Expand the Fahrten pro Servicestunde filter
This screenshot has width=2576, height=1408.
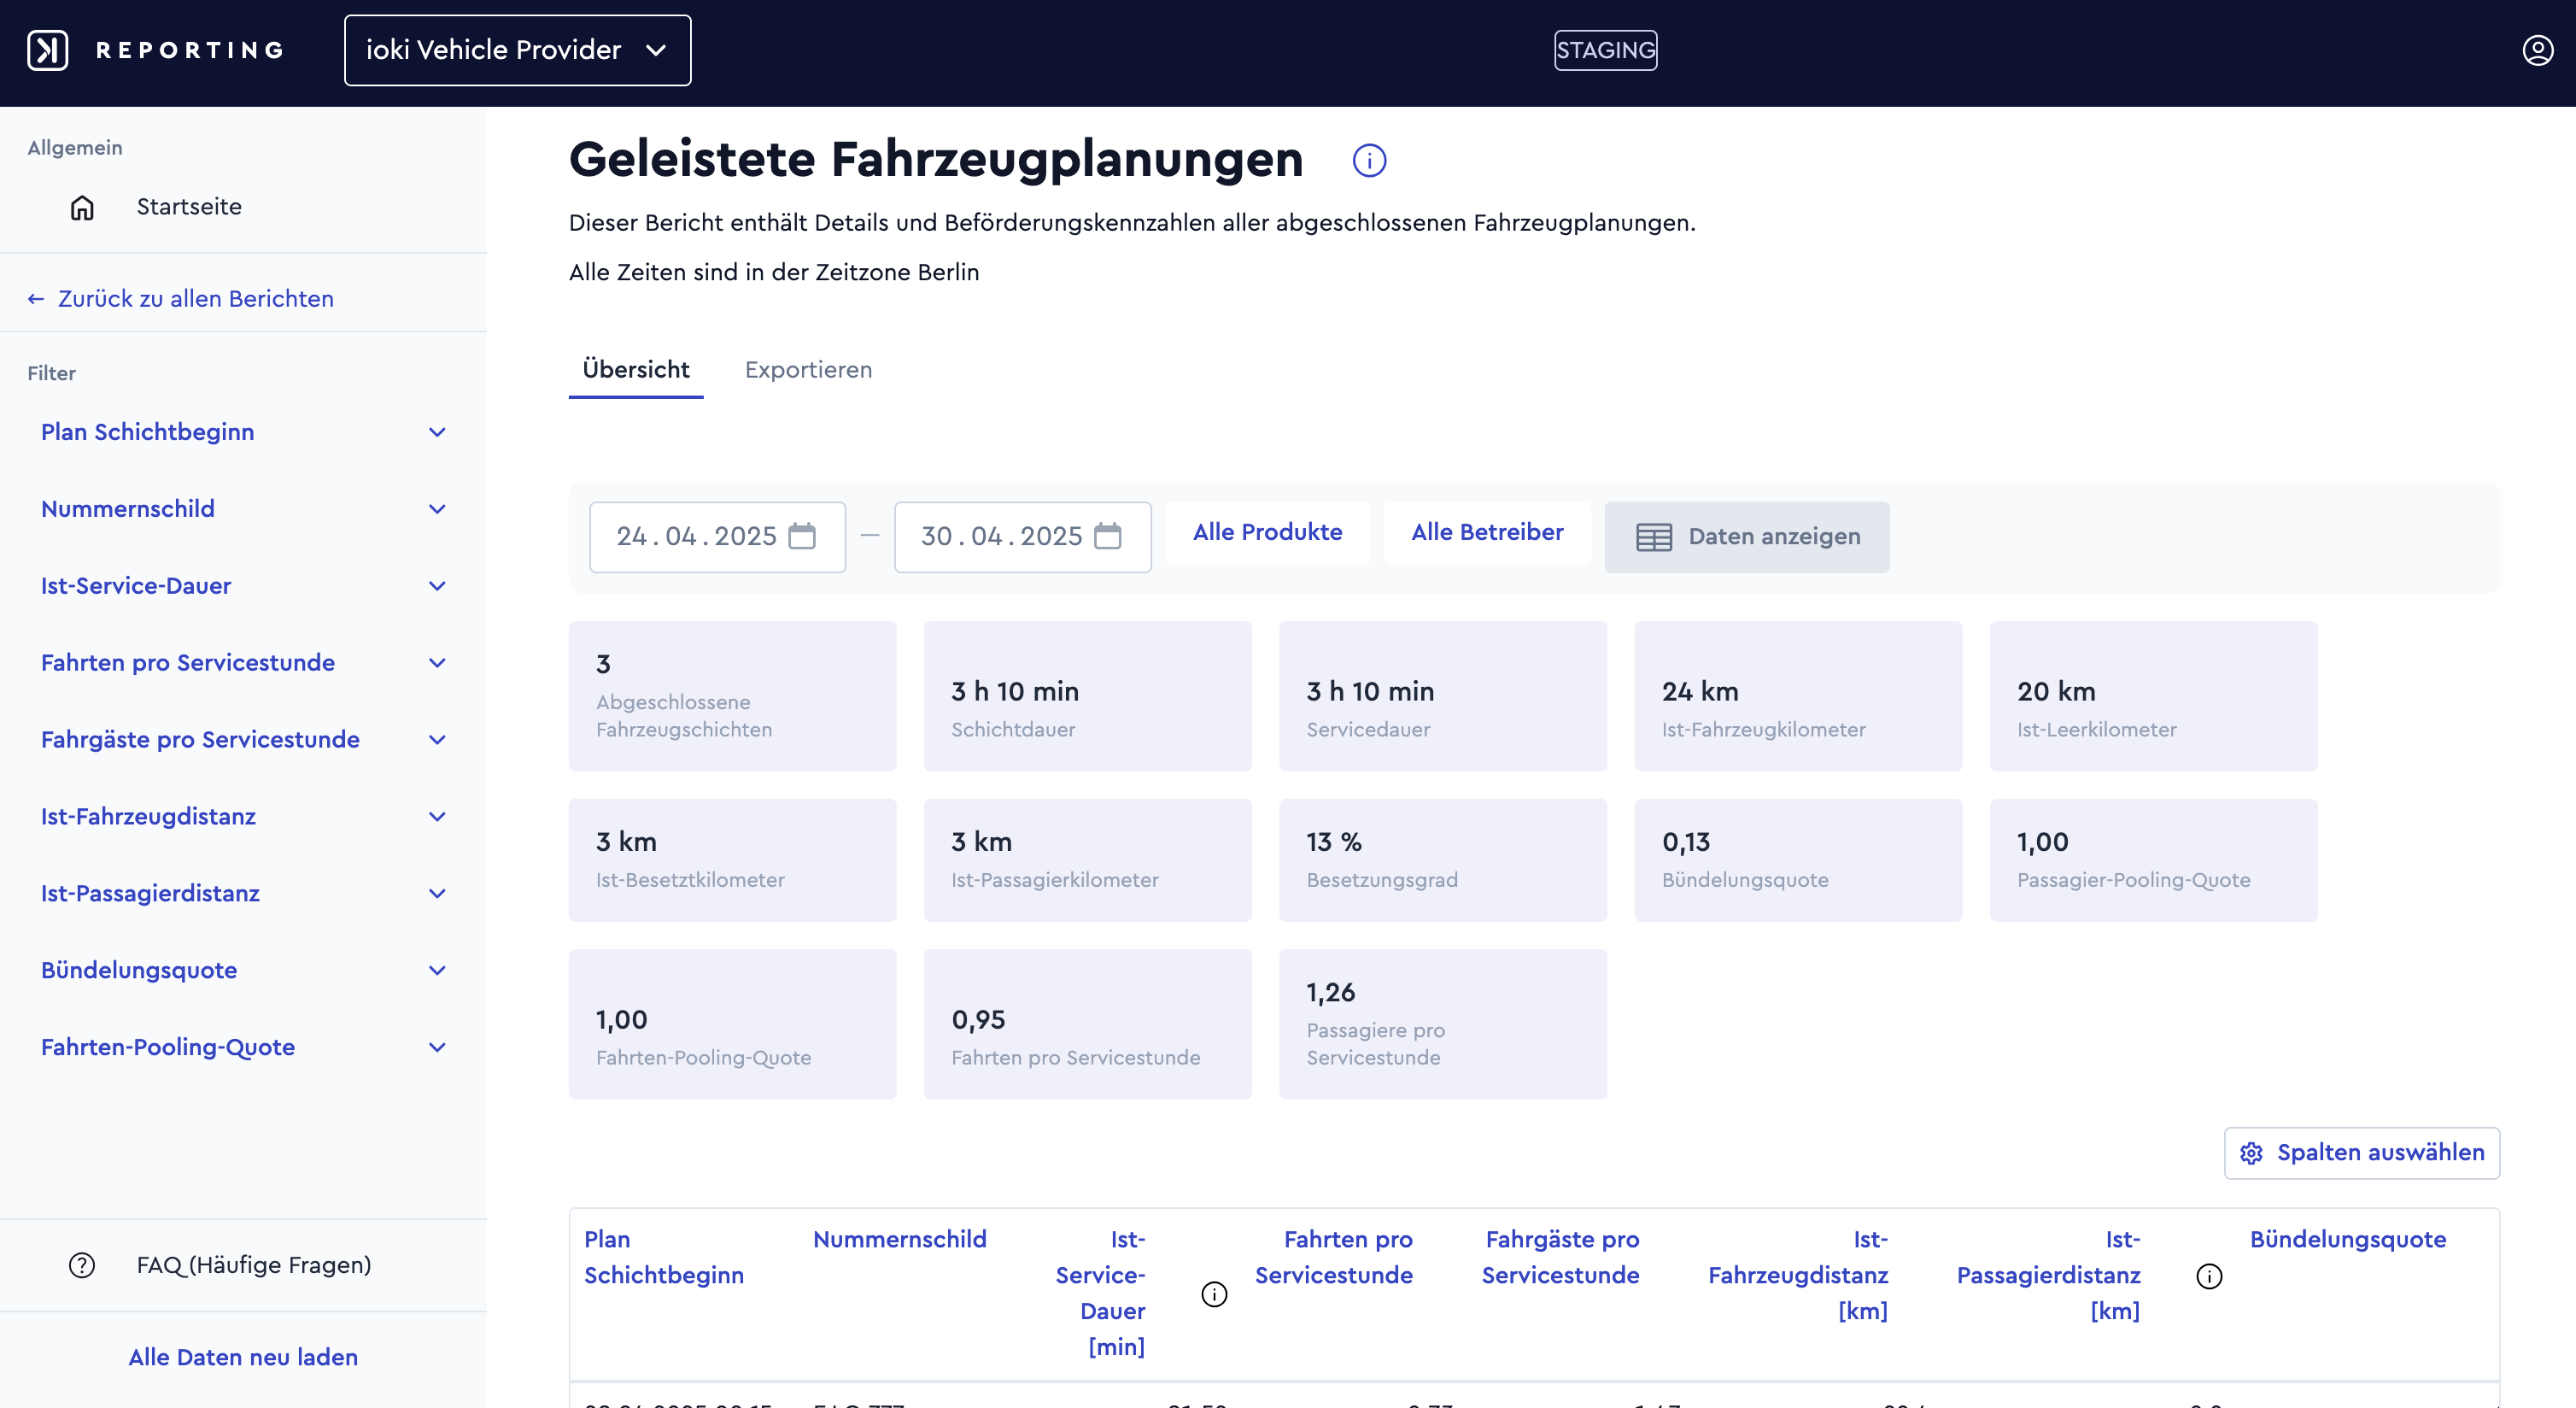tap(243, 663)
